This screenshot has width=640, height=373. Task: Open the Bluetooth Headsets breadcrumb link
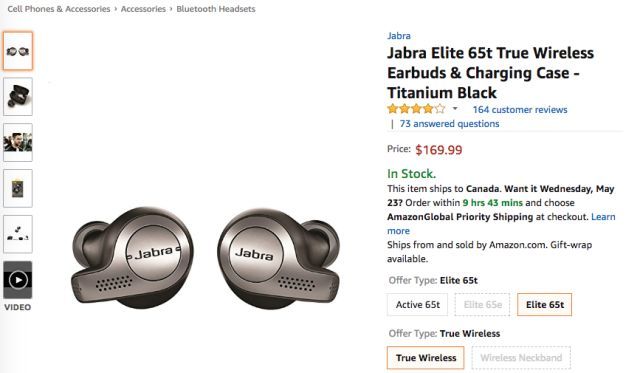tap(216, 9)
